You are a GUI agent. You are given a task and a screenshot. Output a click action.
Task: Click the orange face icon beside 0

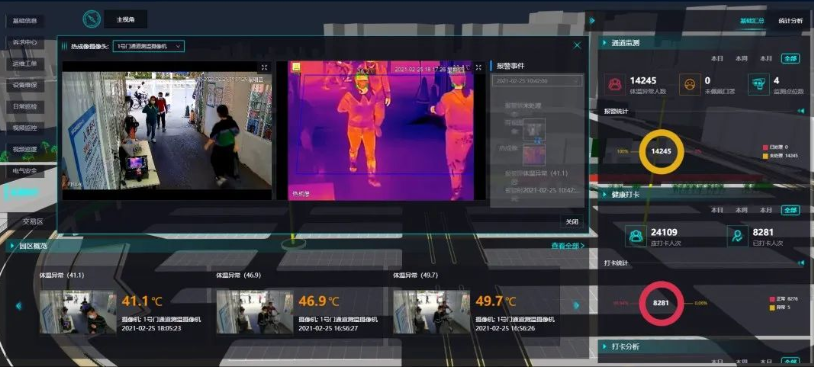(x=690, y=84)
